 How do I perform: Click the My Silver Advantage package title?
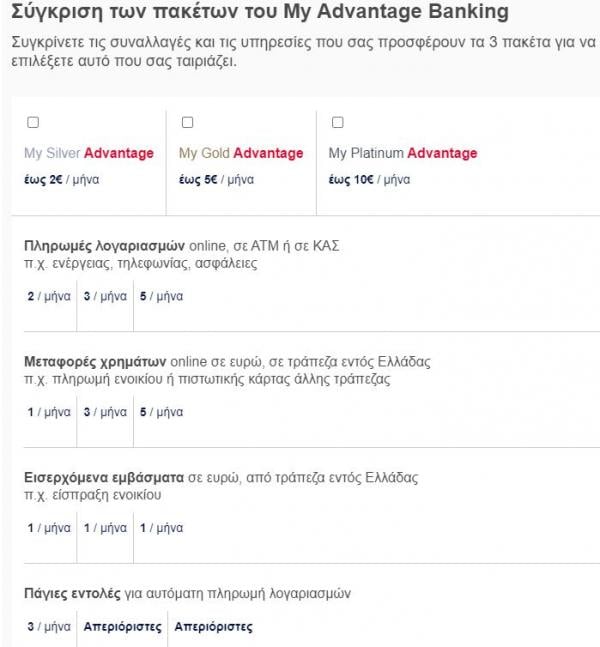[89, 153]
